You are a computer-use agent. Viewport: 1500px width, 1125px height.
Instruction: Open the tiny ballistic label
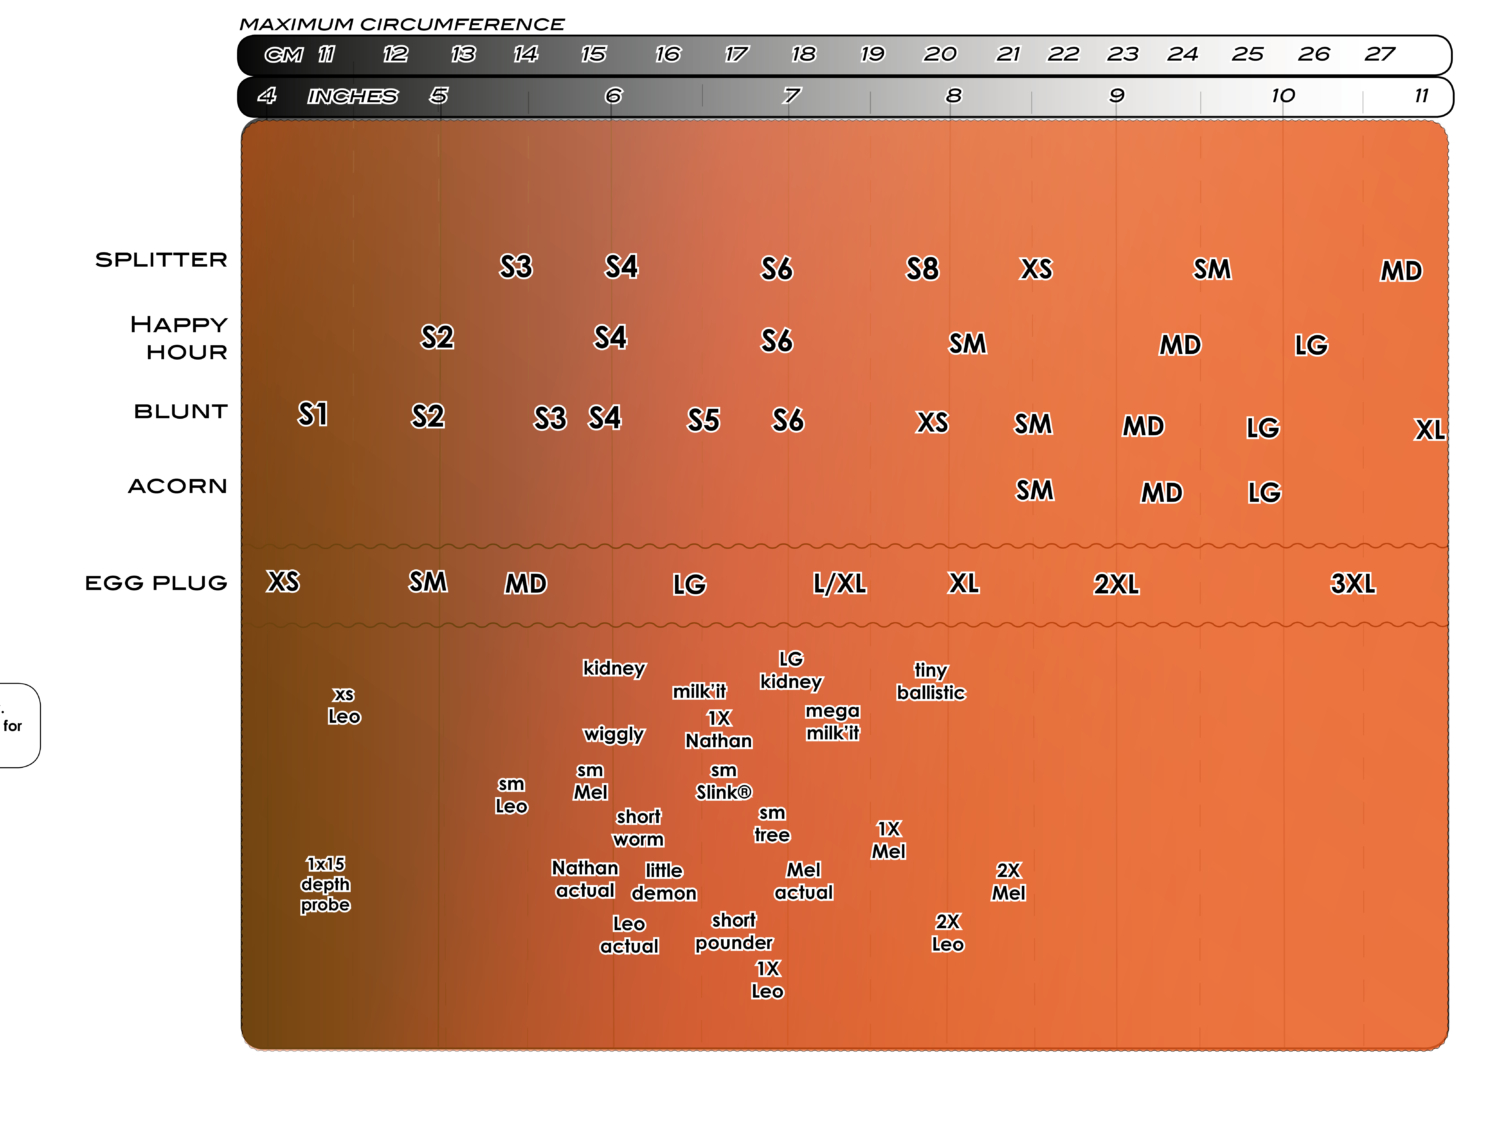pos(931,681)
